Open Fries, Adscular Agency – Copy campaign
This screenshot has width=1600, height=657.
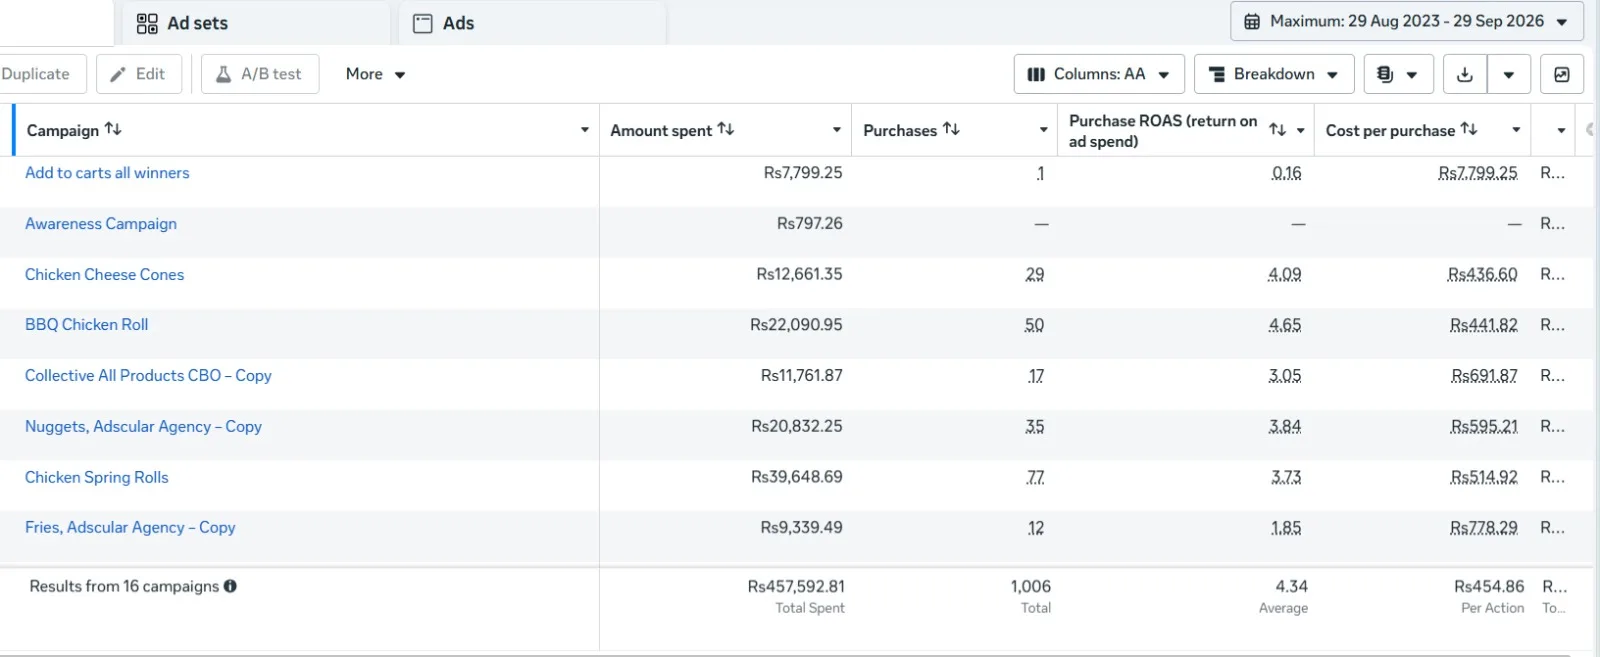point(130,528)
